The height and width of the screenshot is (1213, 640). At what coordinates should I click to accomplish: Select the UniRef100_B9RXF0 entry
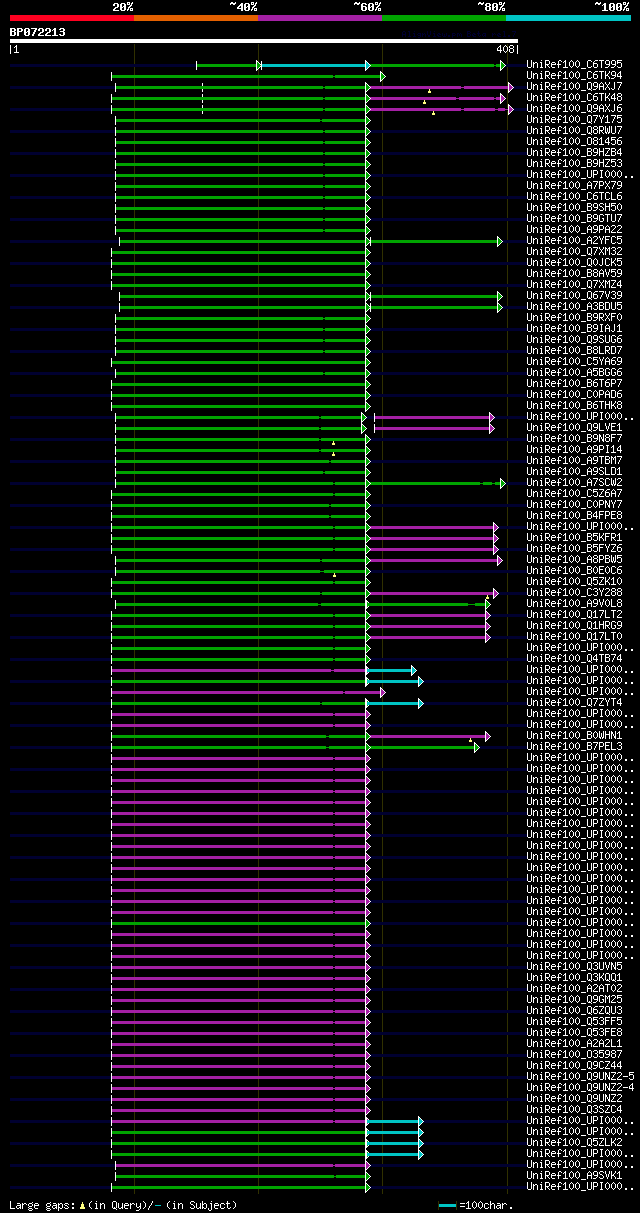point(574,317)
